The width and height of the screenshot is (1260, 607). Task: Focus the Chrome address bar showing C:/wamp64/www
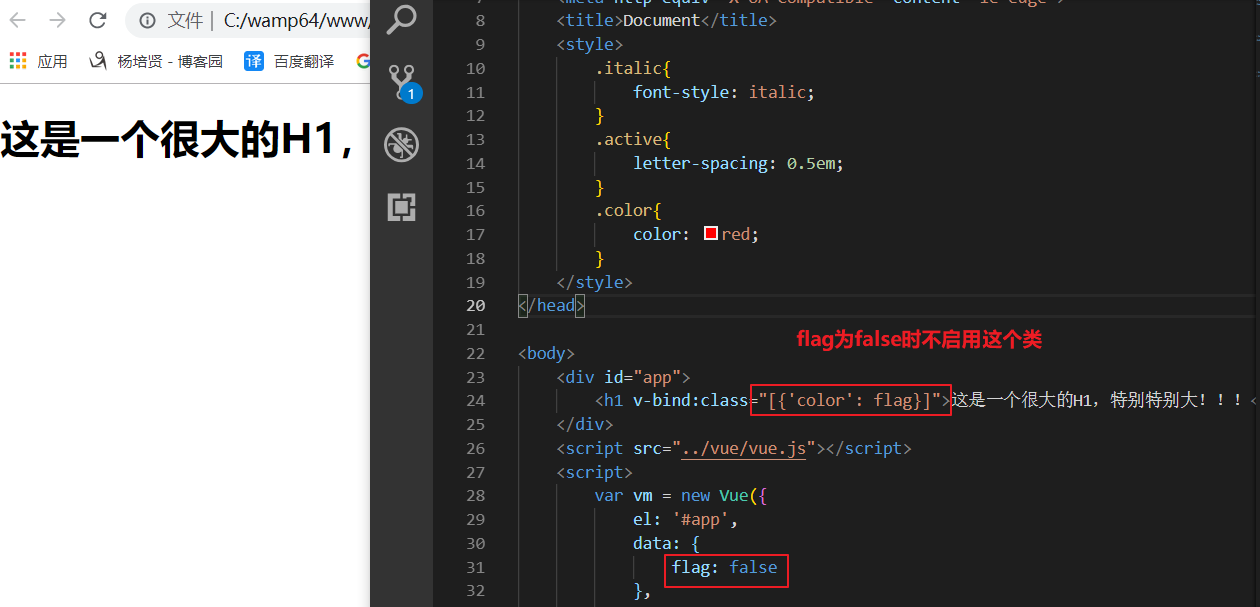[x=250, y=20]
